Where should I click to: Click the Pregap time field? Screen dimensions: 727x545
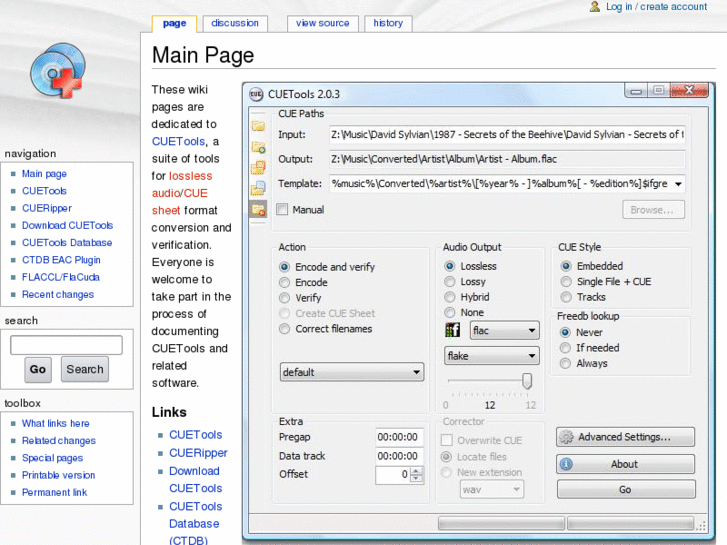coord(399,437)
